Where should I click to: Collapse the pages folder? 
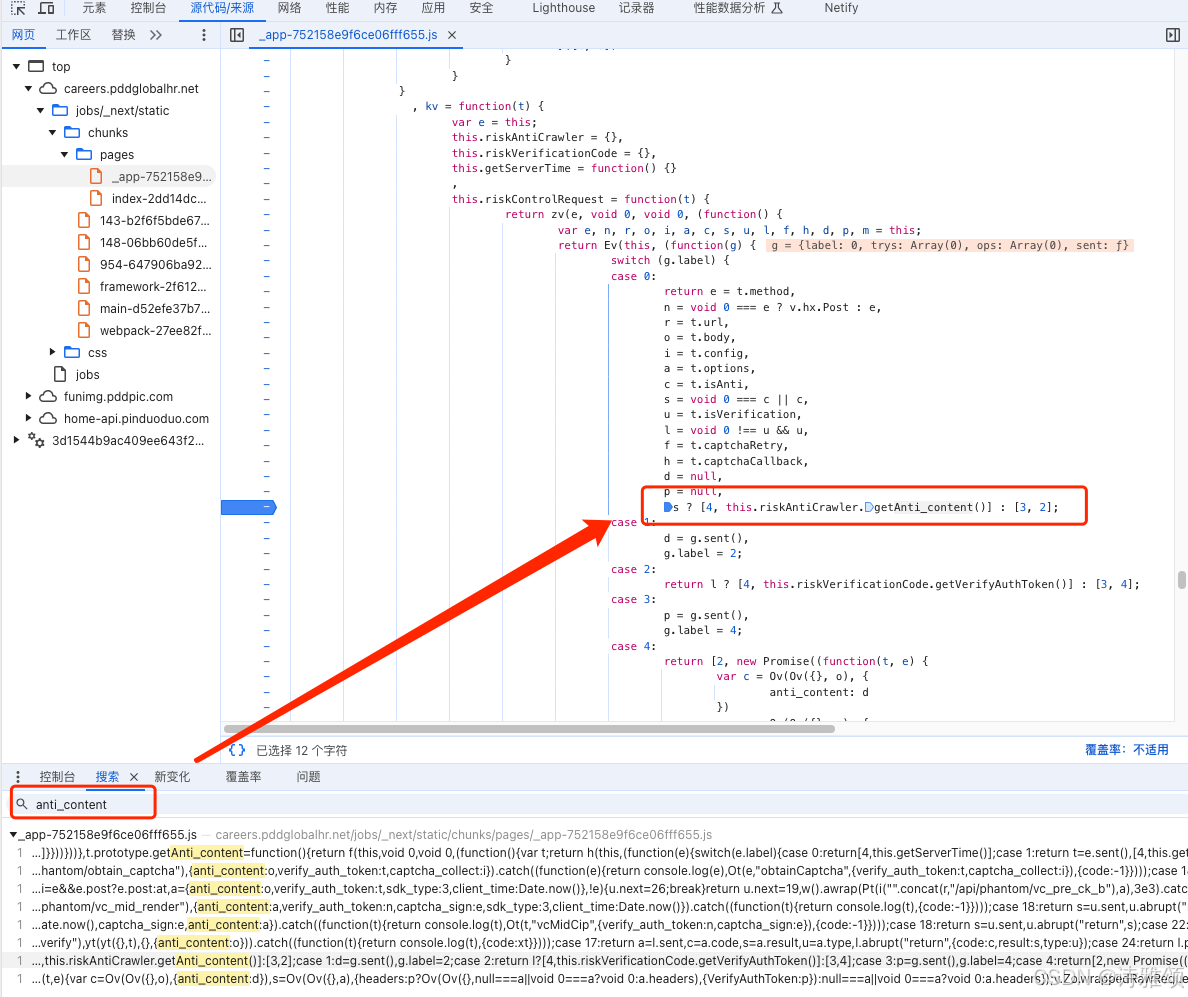(65, 155)
